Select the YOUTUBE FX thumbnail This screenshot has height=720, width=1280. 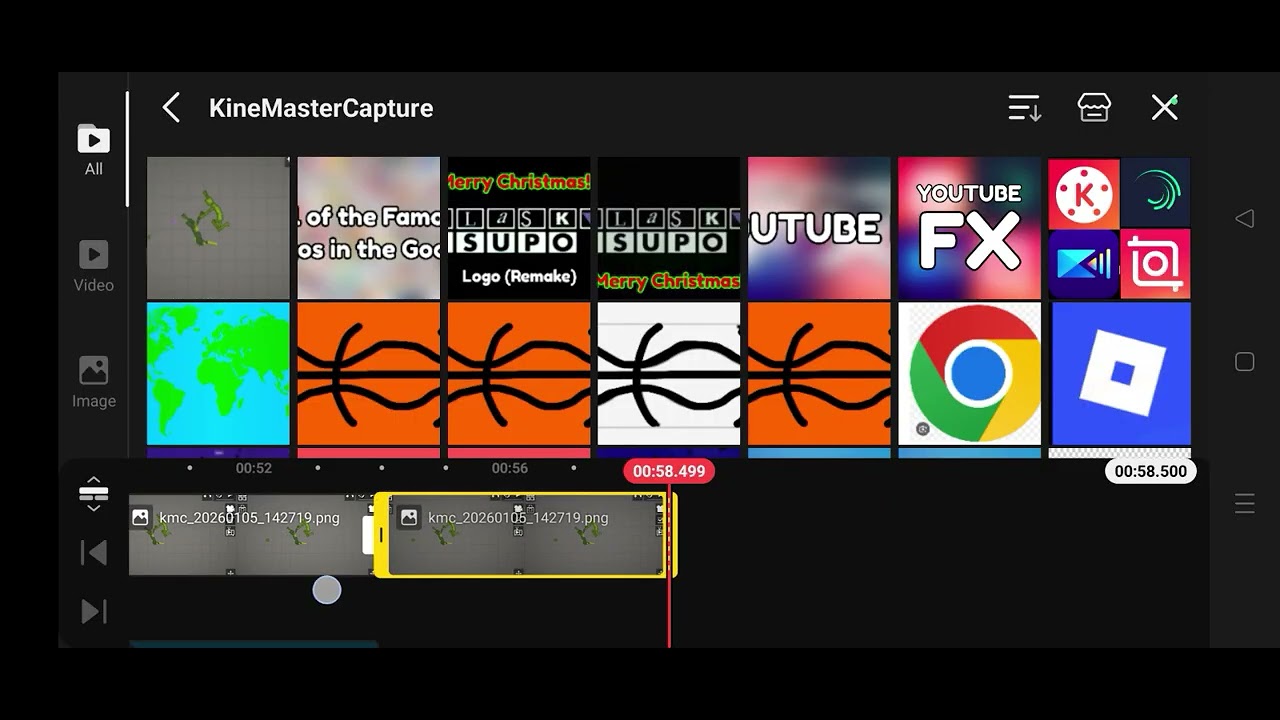coord(969,228)
